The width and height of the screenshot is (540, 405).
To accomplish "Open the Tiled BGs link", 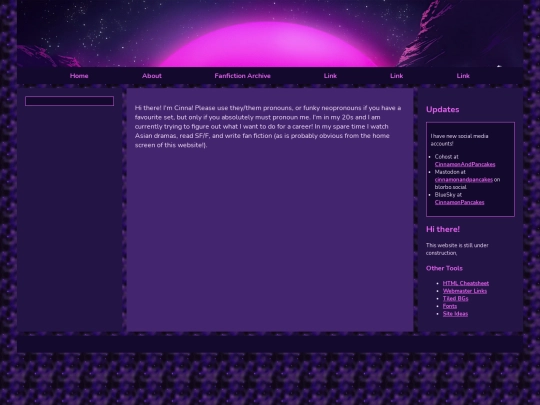I will pos(455,298).
